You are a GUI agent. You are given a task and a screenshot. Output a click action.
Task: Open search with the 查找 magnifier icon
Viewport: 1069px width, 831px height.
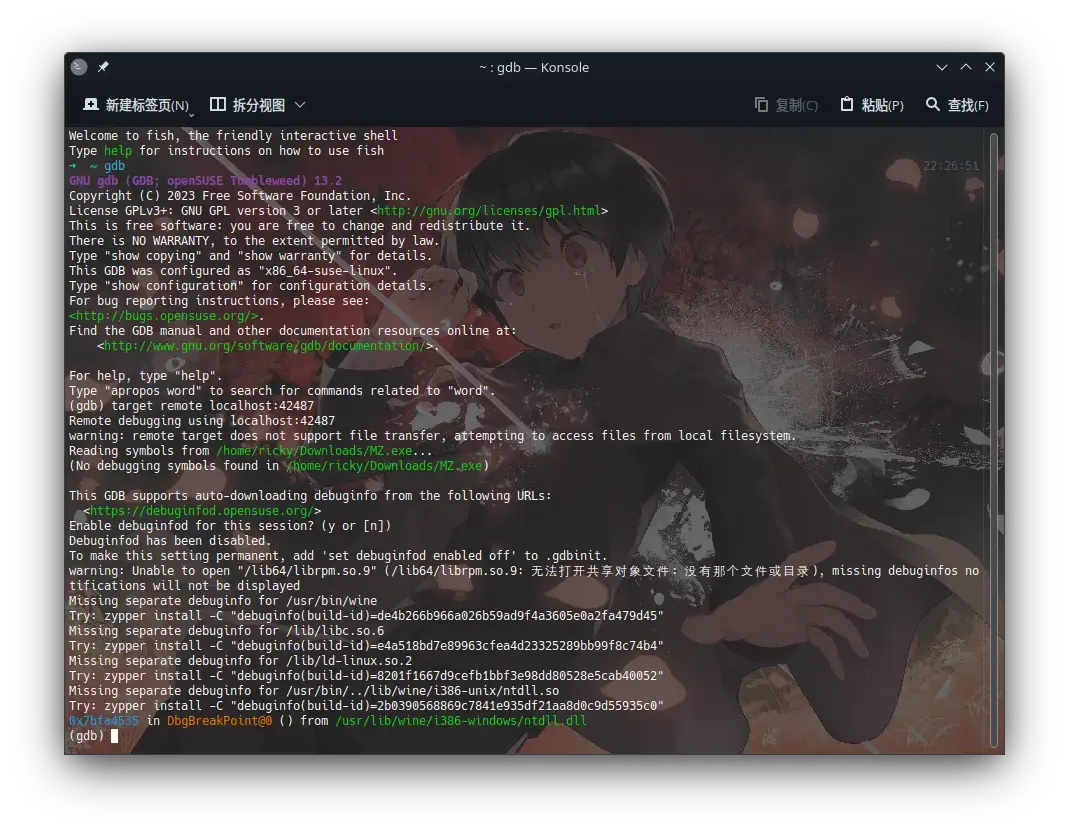[933, 105]
